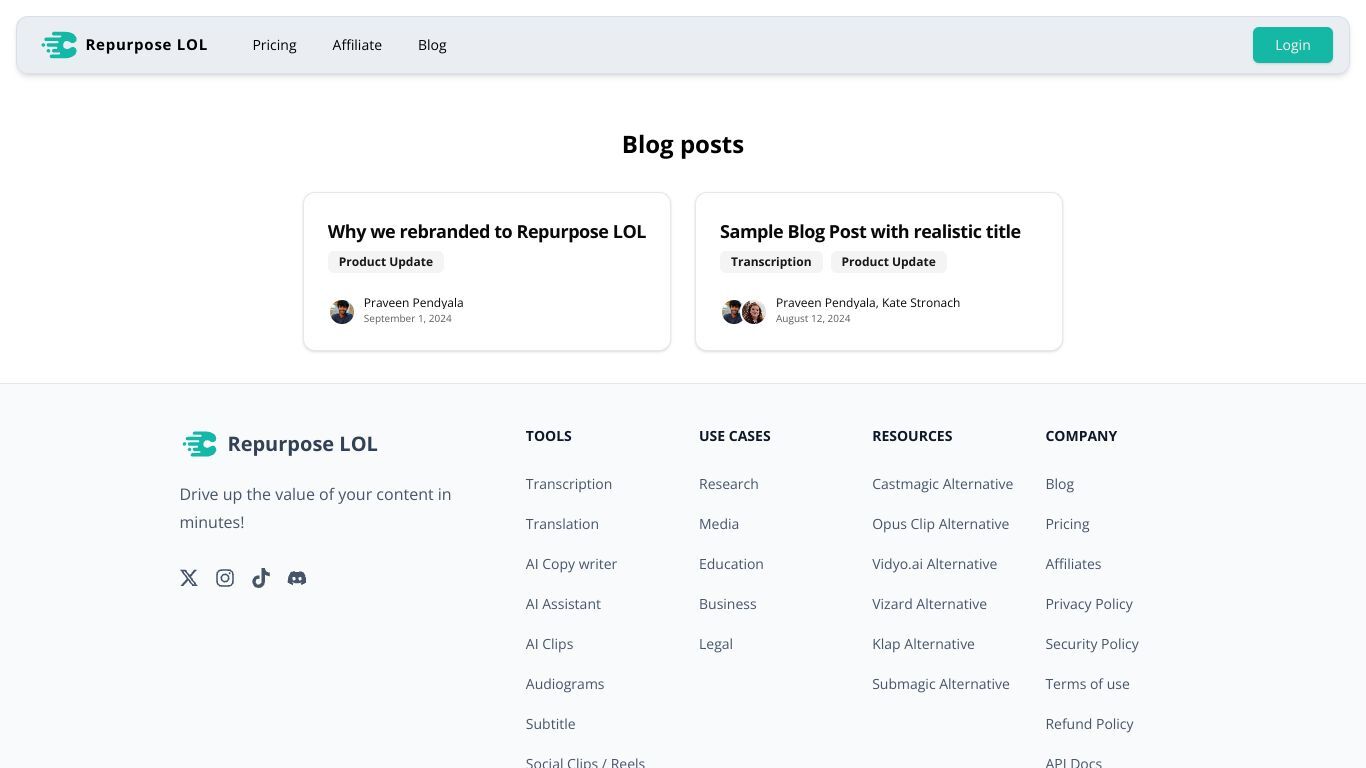Open the Castmagic Alternative footer link
Image resolution: width=1366 pixels, height=768 pixels.
(942, 484)
